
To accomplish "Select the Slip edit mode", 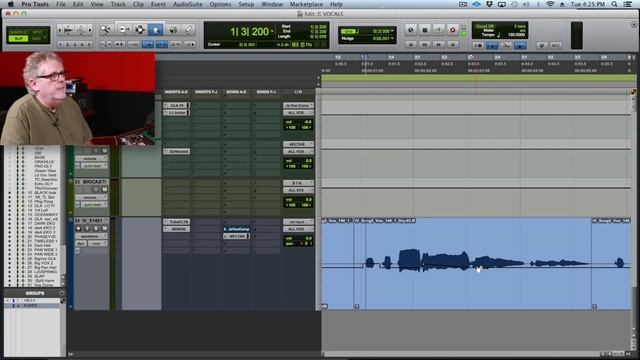I will tap(18, 38).
